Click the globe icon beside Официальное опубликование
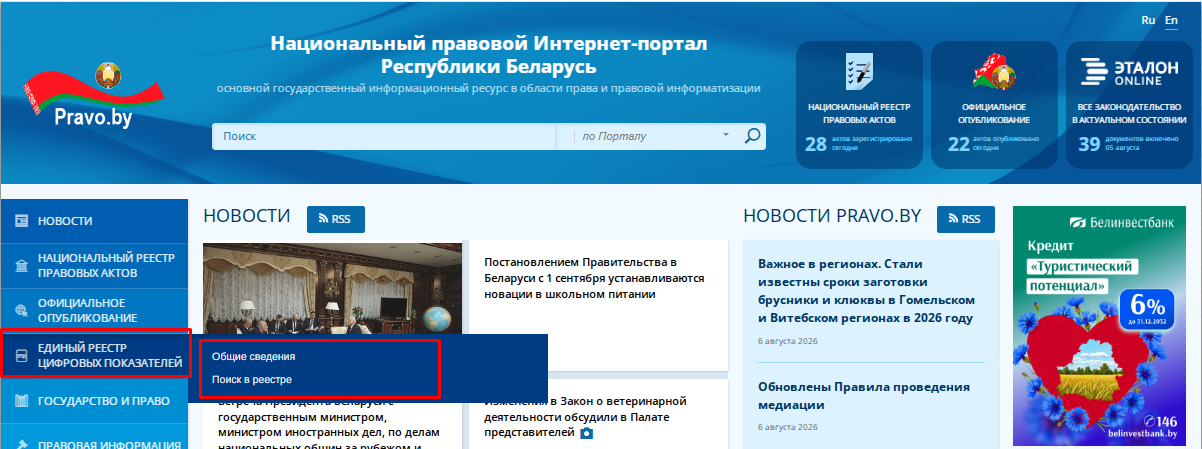This screenshot has width=1202, height=449. (20, 309)
